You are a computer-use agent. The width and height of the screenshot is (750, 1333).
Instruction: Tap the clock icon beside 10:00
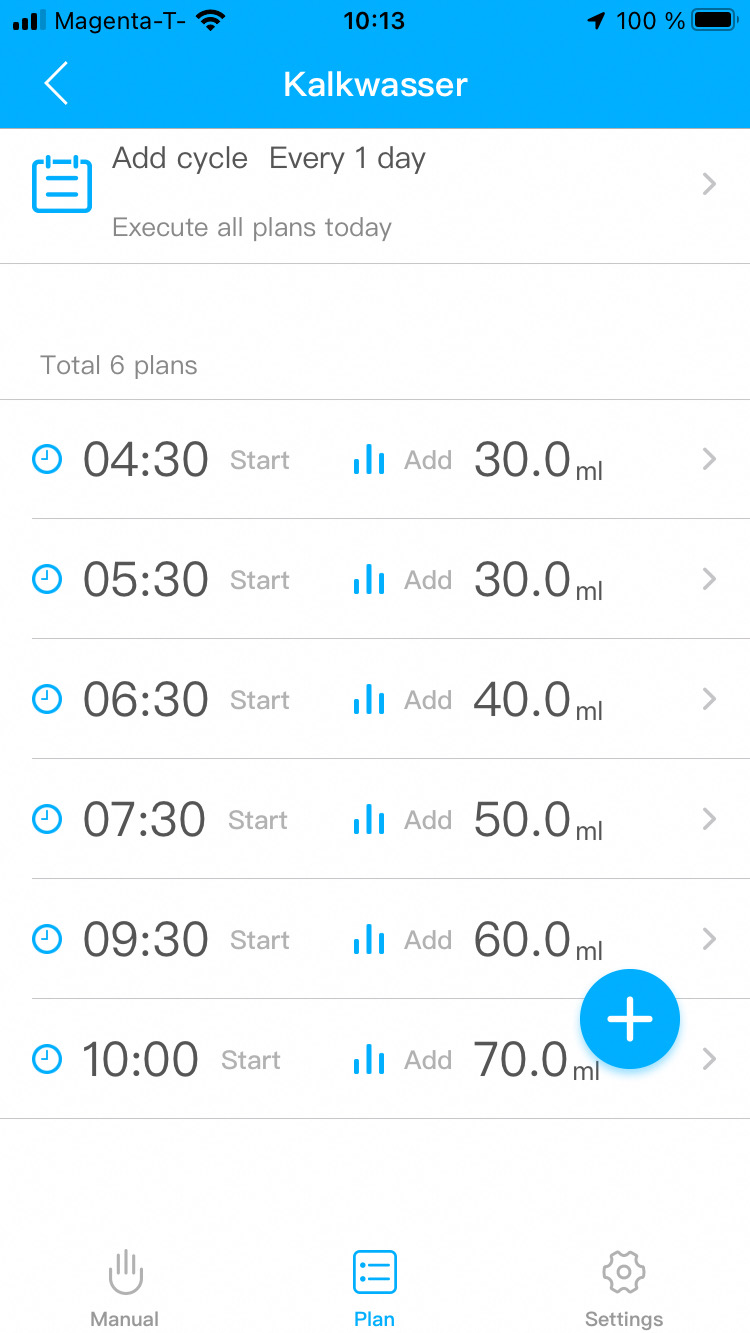(47, 1059)
